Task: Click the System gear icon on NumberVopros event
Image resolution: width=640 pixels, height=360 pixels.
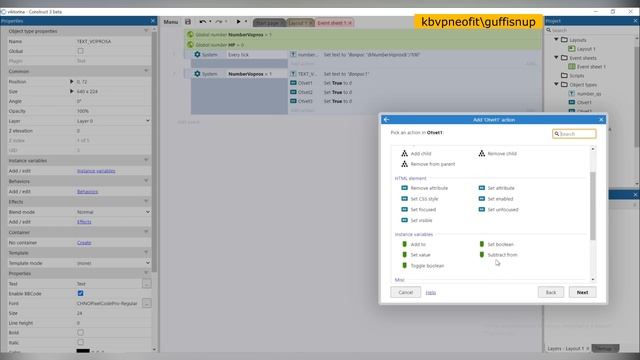Action: [x=197, y=74]
